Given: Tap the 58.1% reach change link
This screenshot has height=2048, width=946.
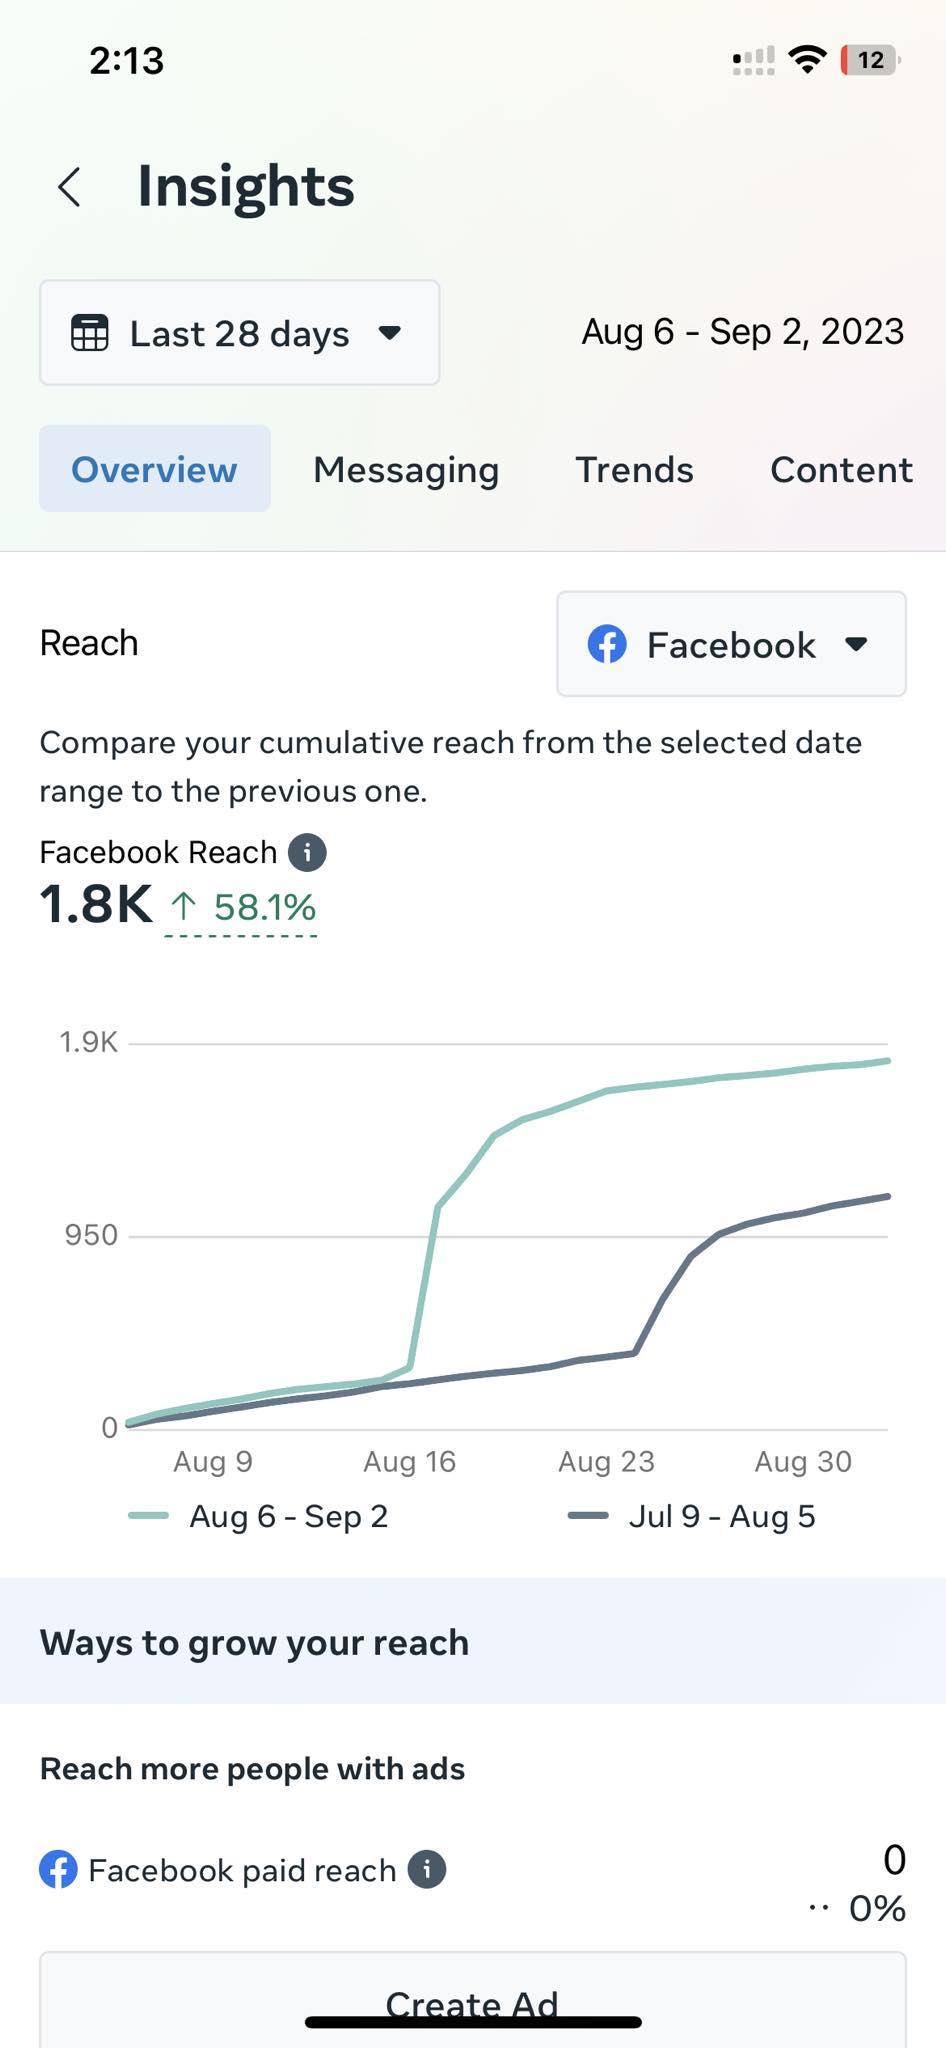Looking at the screenshot, I should pos(264,908).
